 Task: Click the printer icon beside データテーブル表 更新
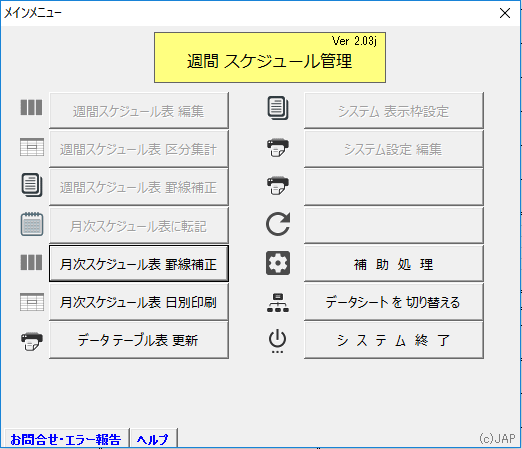tap(32, 341)
